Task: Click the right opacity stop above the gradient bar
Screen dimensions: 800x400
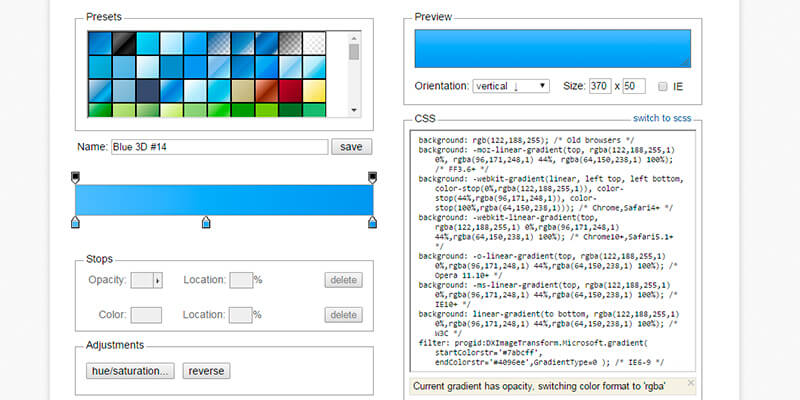Action: click(x=373, y=178)
